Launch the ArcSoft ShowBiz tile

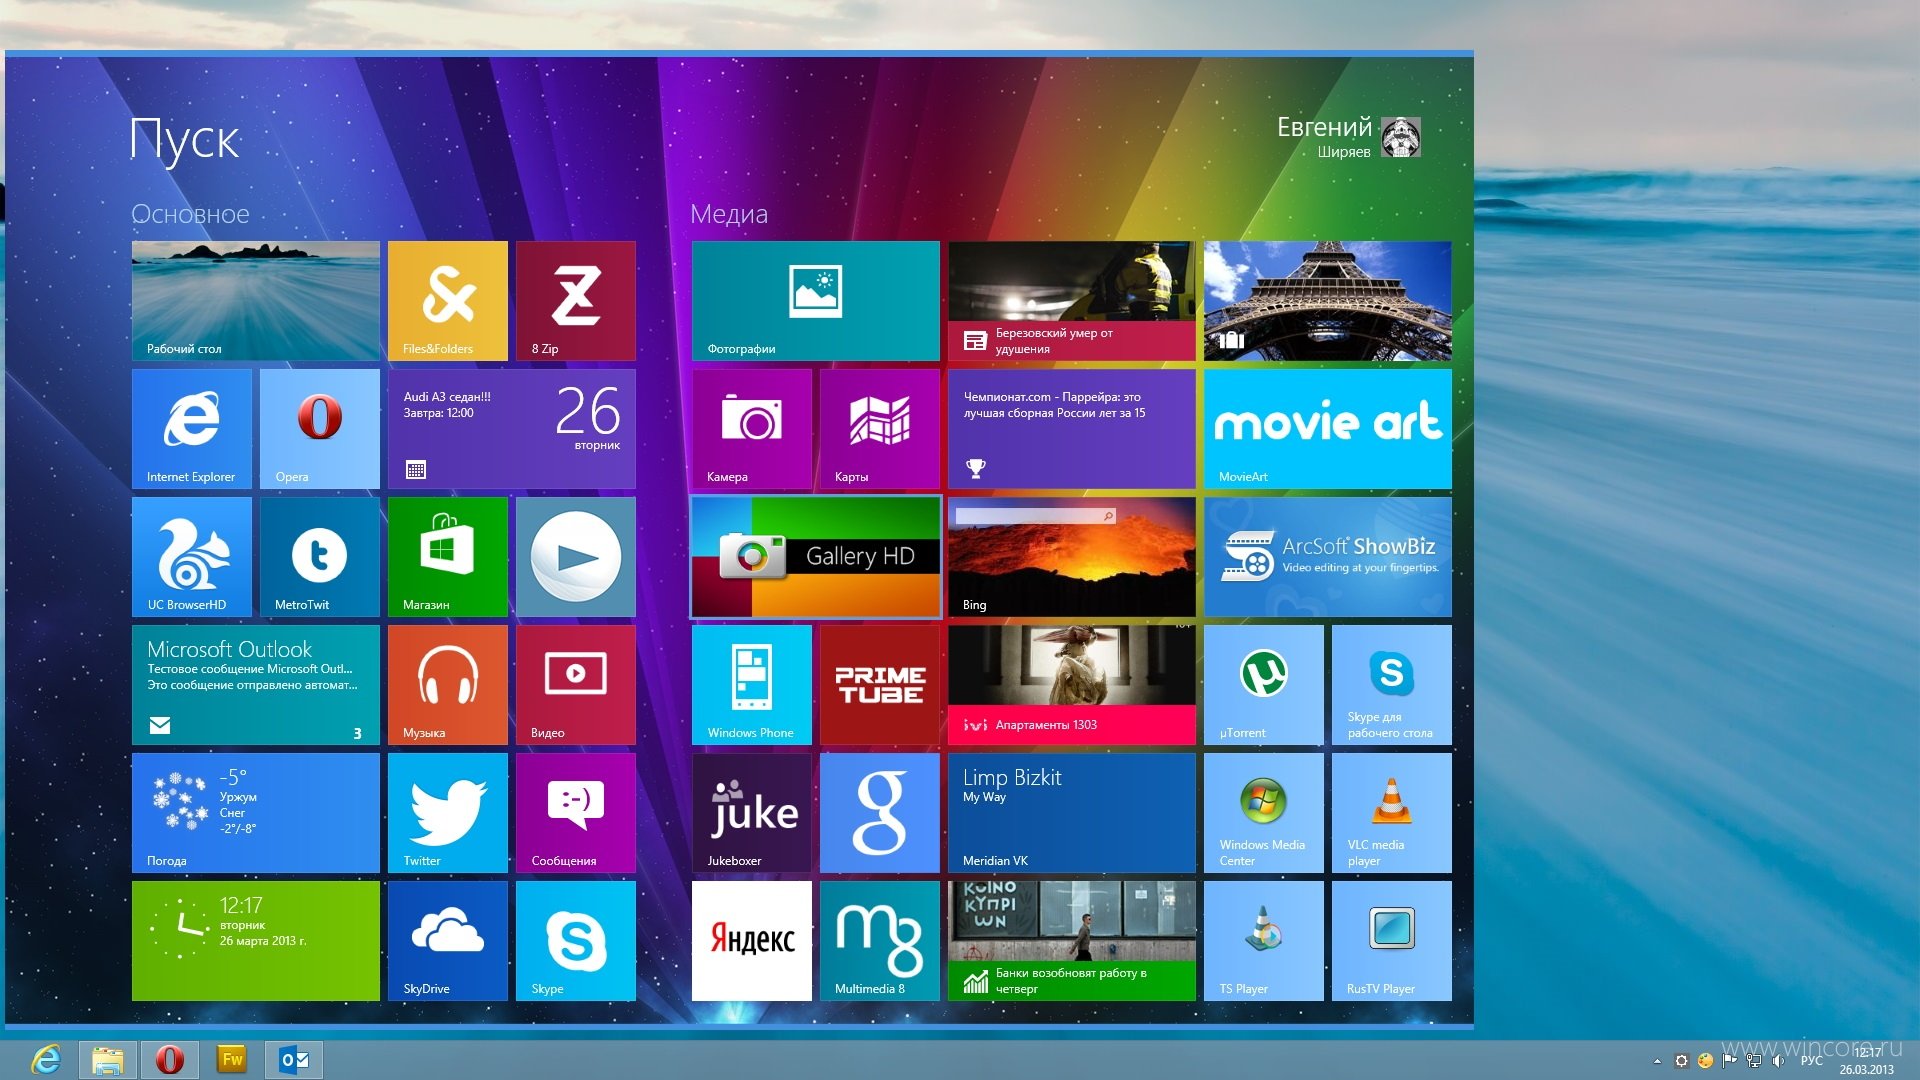(1327, 557)
